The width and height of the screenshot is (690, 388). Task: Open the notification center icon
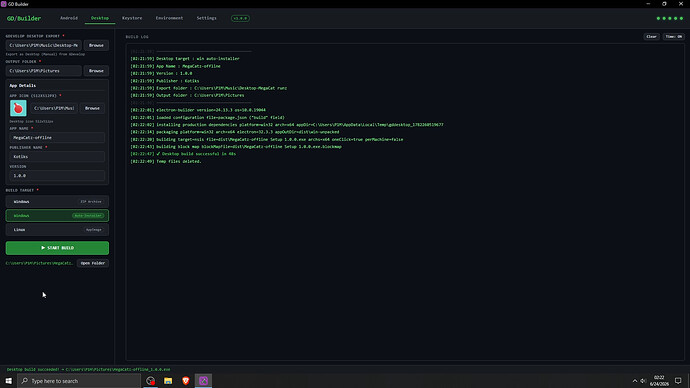click(x=678, y=381)
